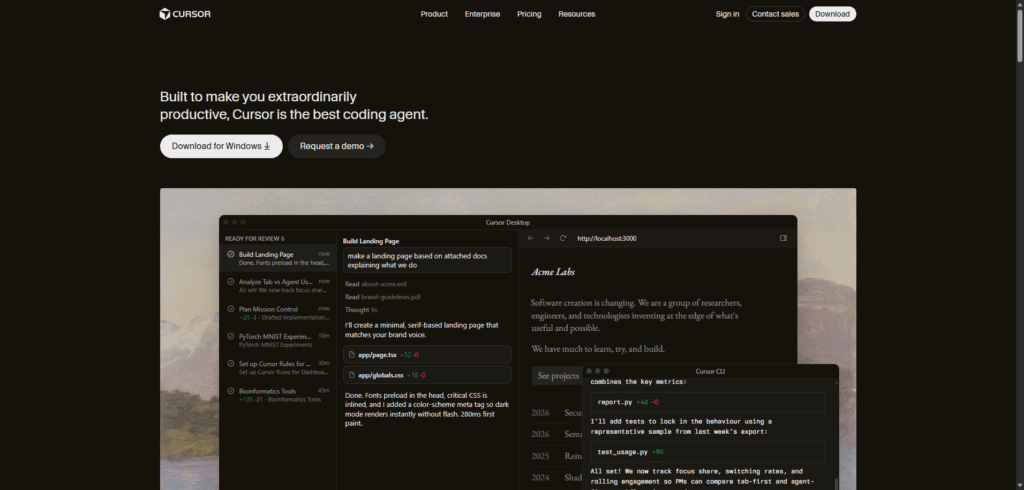Select the PyTorch MNIST Experiments task
The height and width of the screenshot is (490, 1024).
point(278,340)
